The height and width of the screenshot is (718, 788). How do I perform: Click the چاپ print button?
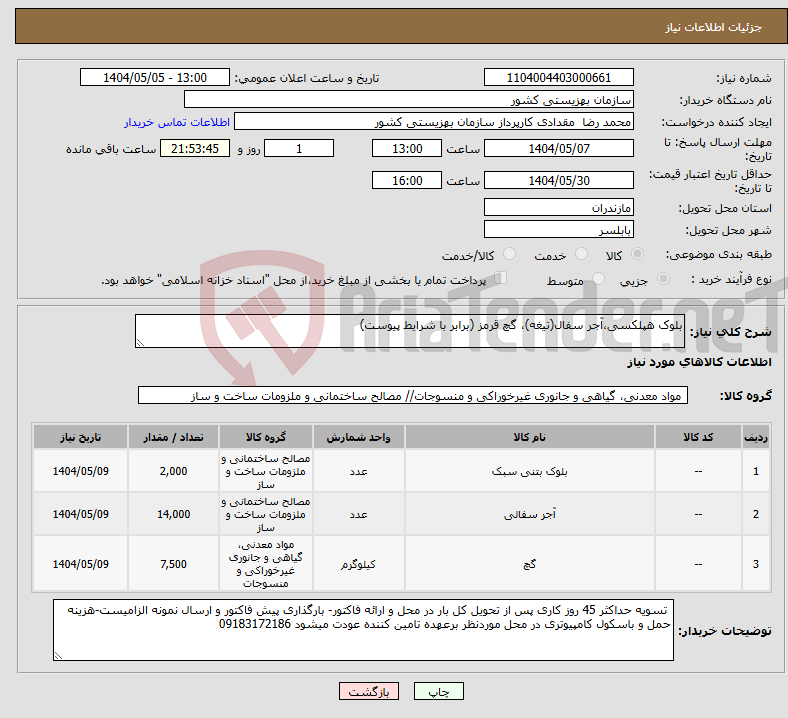pyautogui.click(x=439, y=692)
